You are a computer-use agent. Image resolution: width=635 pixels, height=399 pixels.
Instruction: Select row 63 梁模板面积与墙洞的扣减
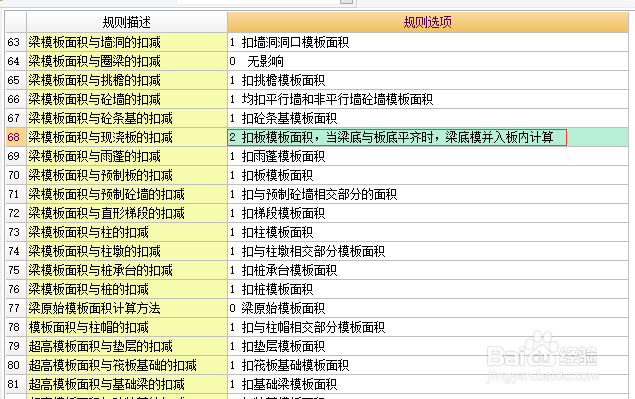point(127,42)
